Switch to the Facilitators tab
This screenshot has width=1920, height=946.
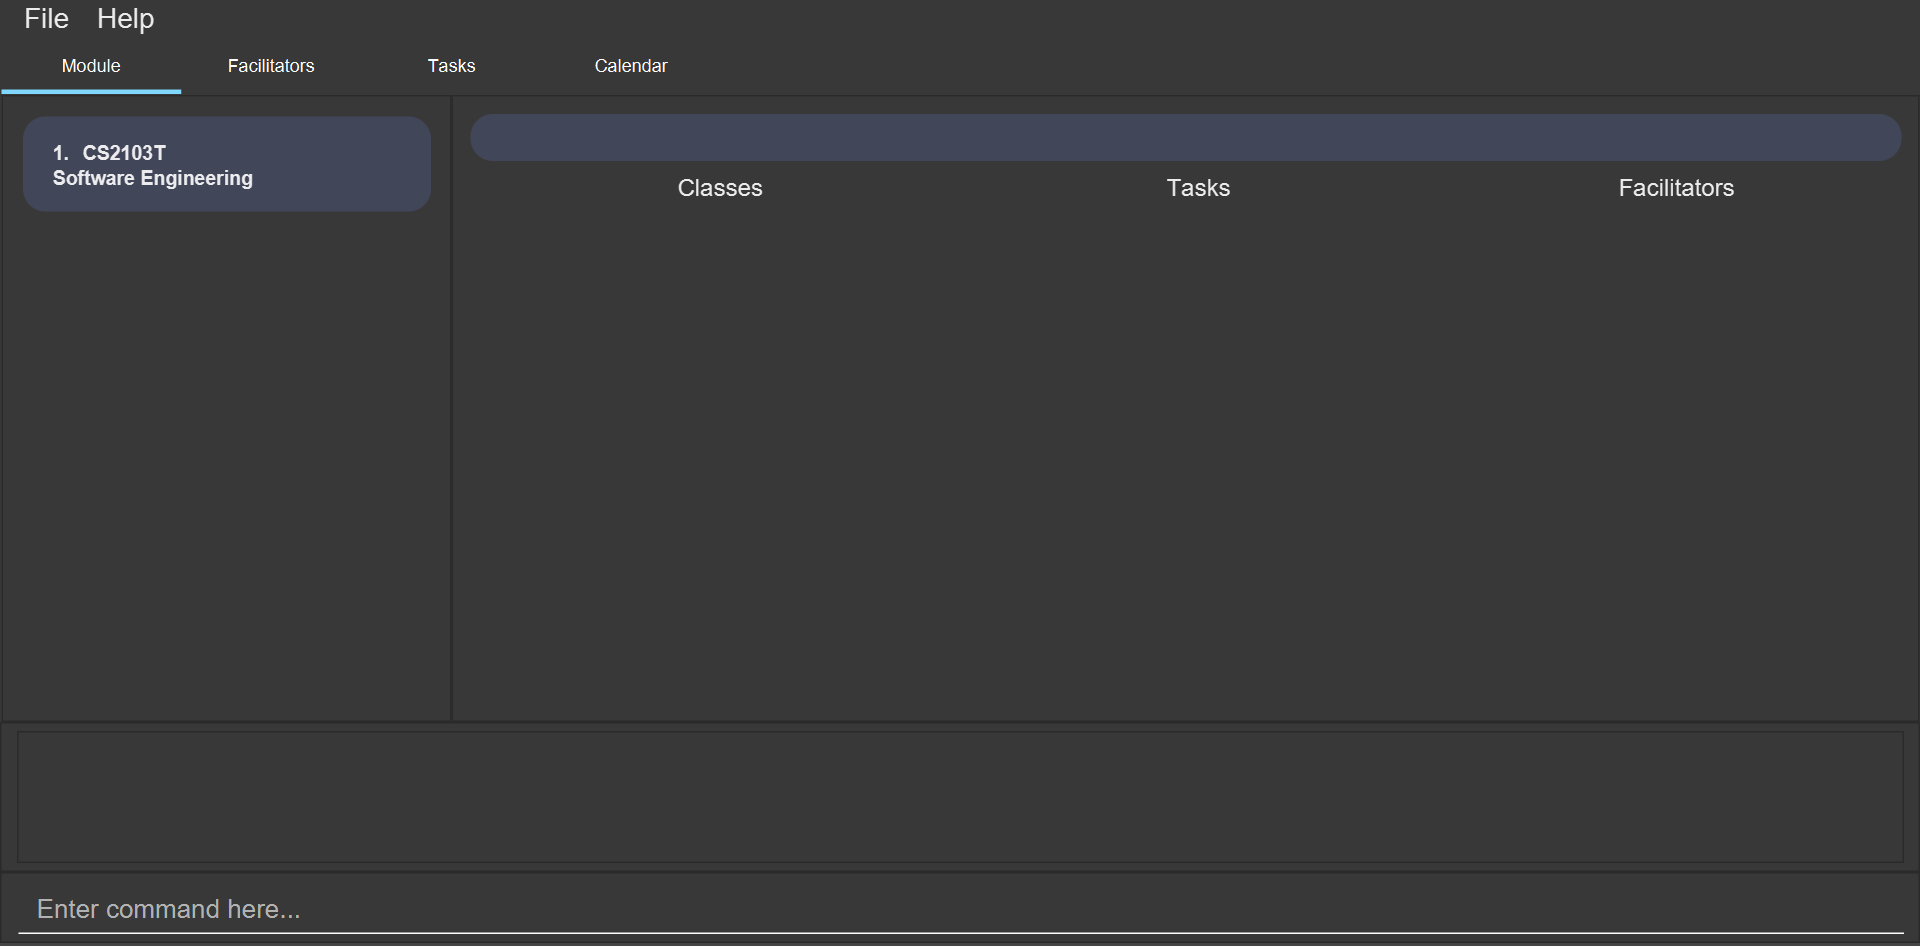click(271, 66)
